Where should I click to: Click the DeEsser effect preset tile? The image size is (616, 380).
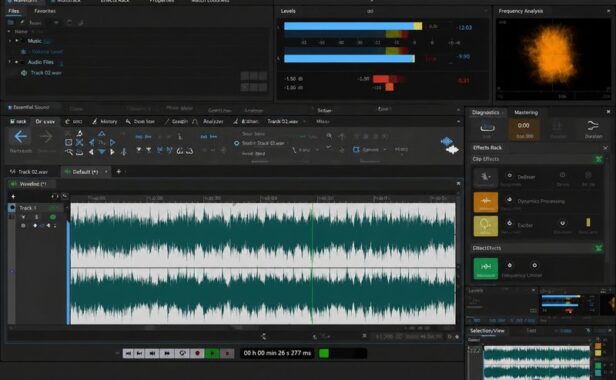(x=486, y=178)
